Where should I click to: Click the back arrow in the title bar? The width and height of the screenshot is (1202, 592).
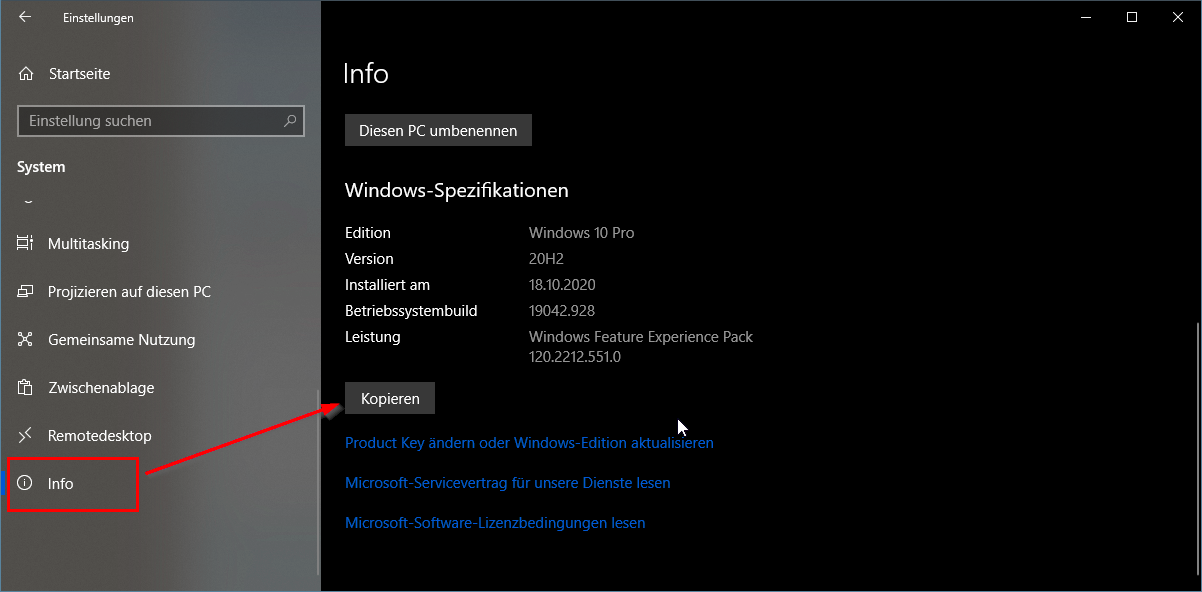click(x=25, y=17)
